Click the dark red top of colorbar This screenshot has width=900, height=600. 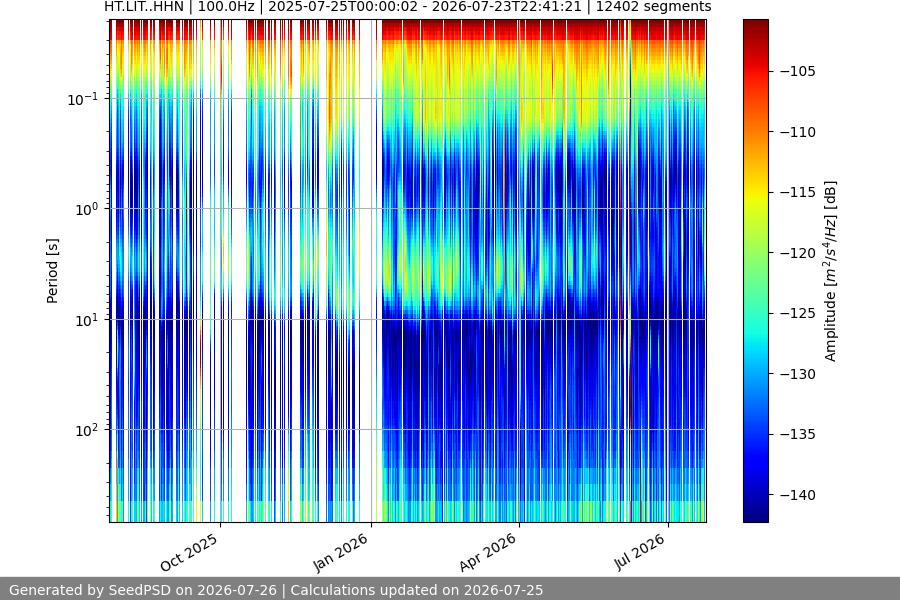coord(755,28)
